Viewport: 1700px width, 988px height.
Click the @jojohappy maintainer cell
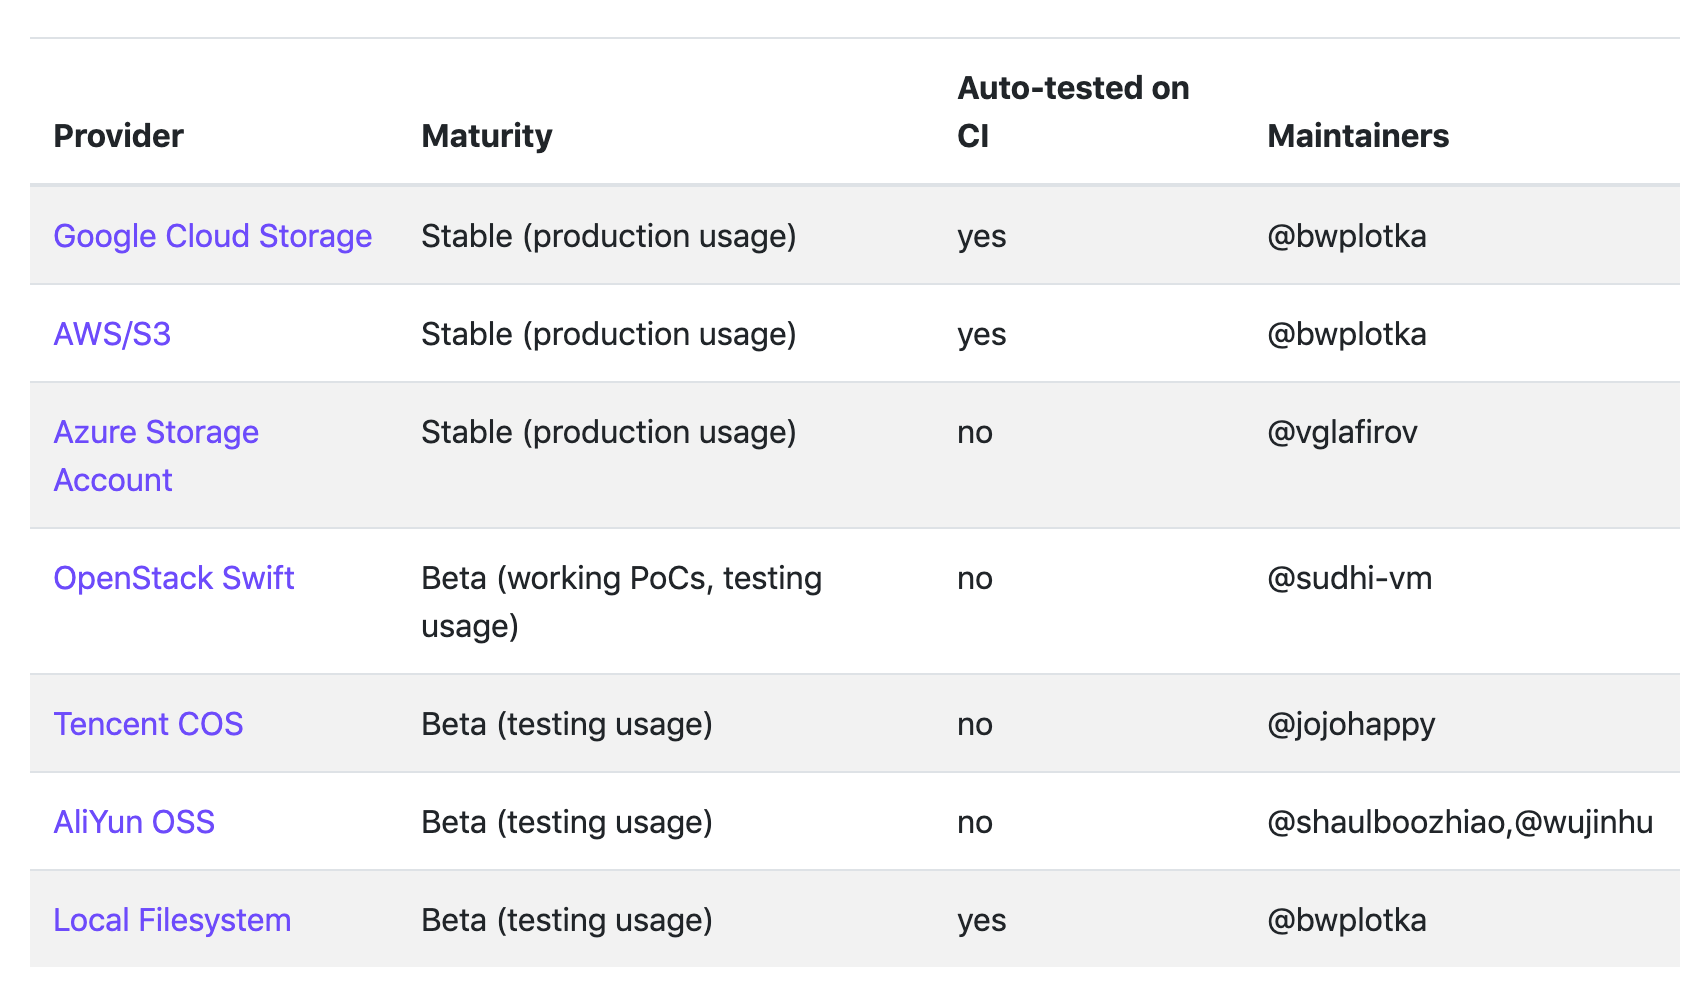[x=1350, y=724]
